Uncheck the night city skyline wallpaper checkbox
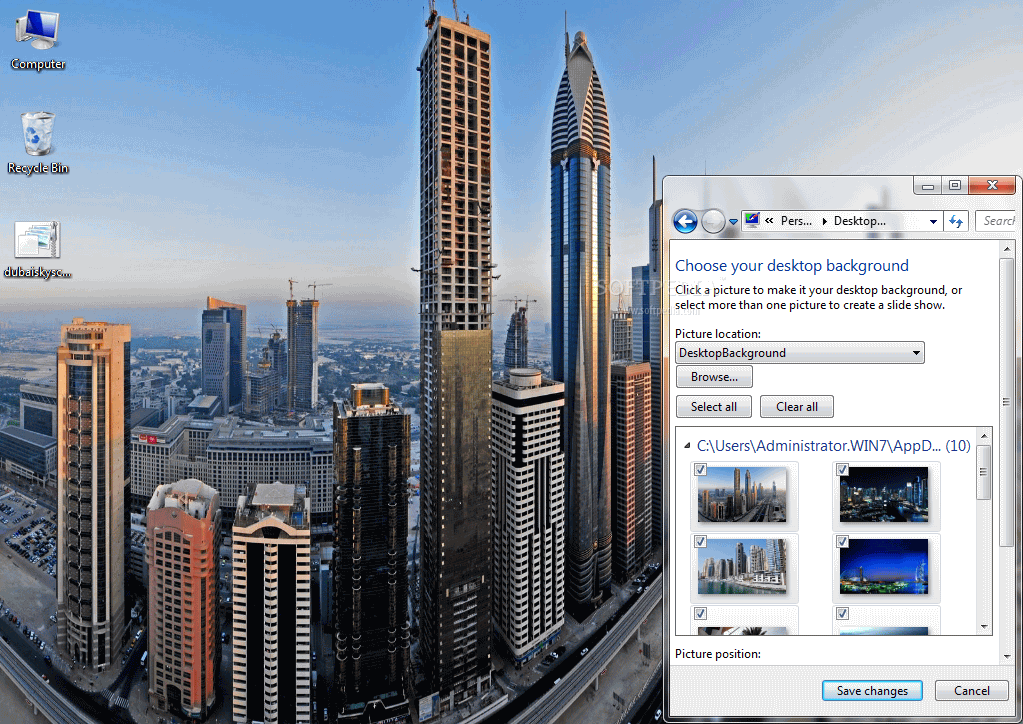The width and height of the screenshot is (1023, 724). 842,470
